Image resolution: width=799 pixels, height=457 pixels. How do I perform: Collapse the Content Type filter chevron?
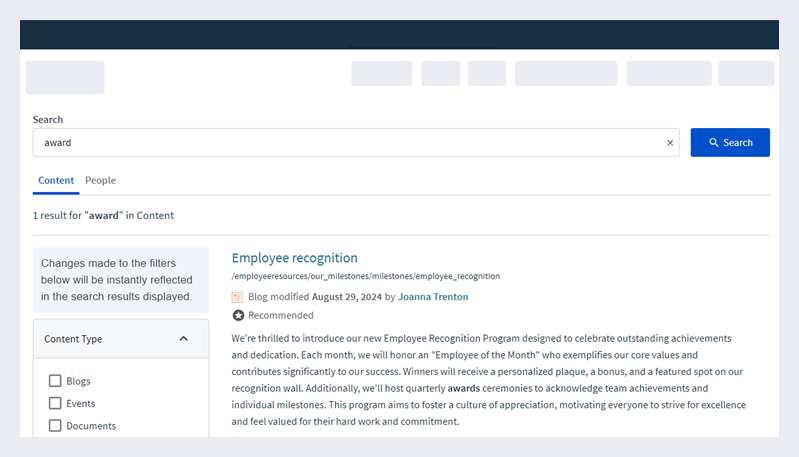(x=183, y=339)
